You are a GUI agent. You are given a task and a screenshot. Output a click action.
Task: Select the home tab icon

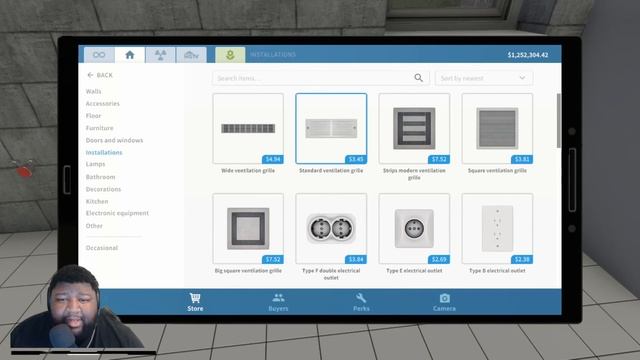coord(130,55)
